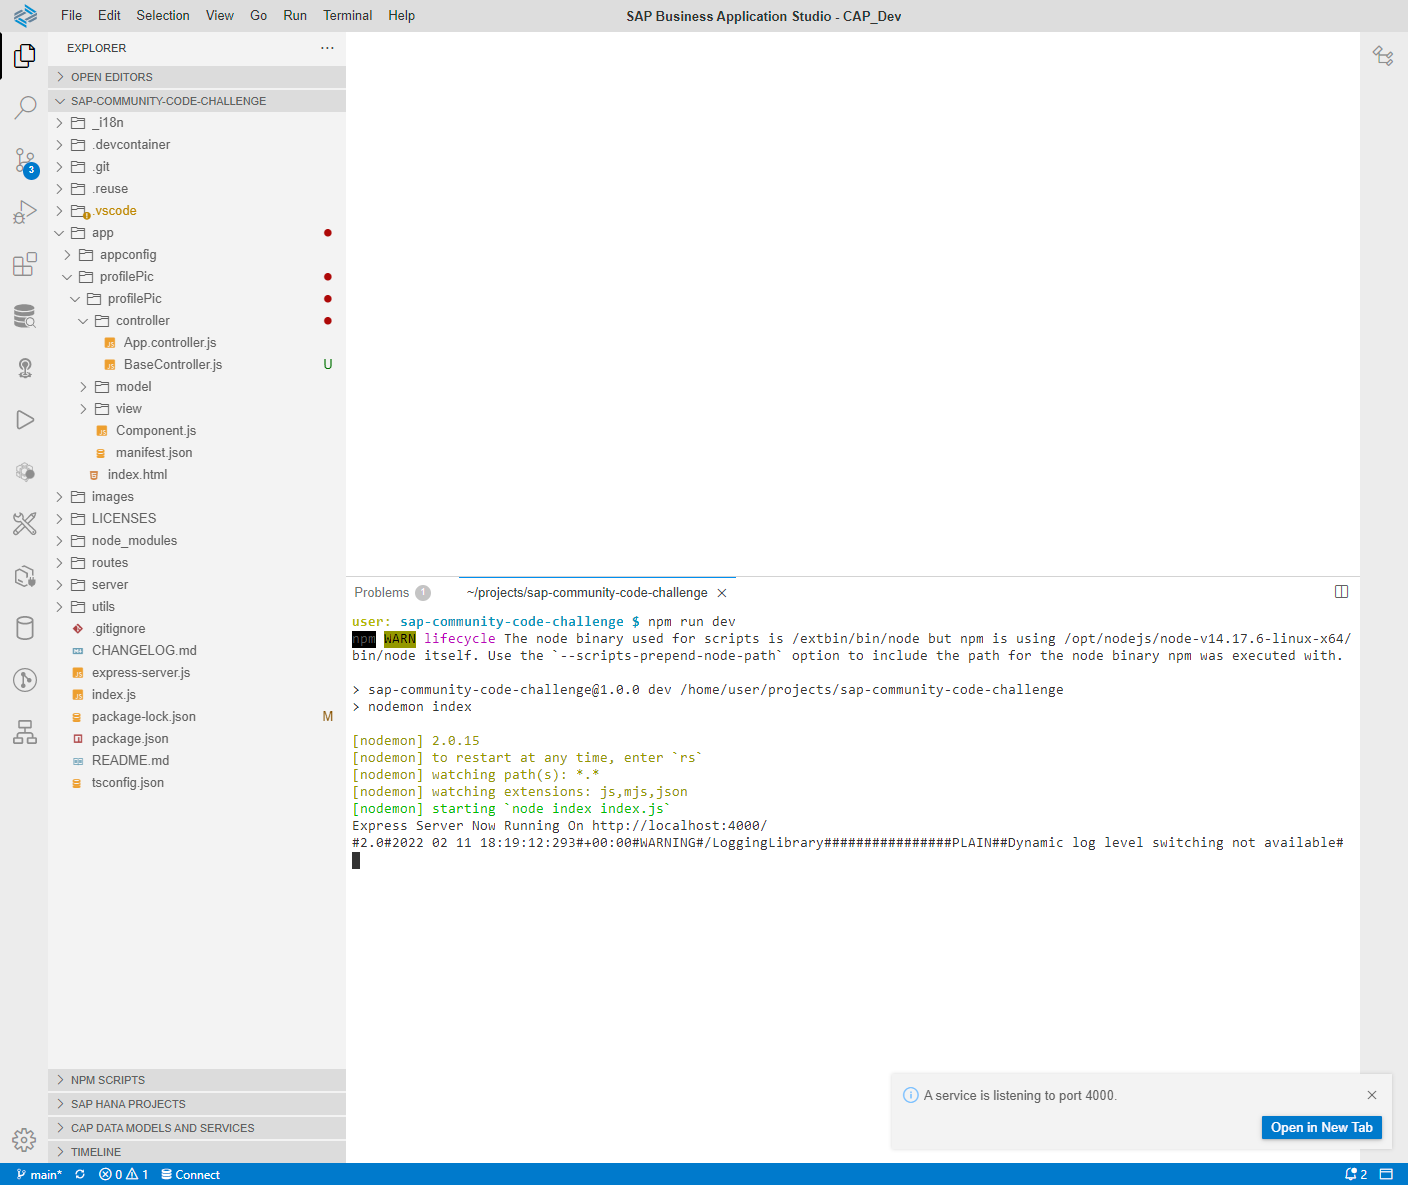
Task: Open the Terminal menu
Action: click(x=347, y=16)
